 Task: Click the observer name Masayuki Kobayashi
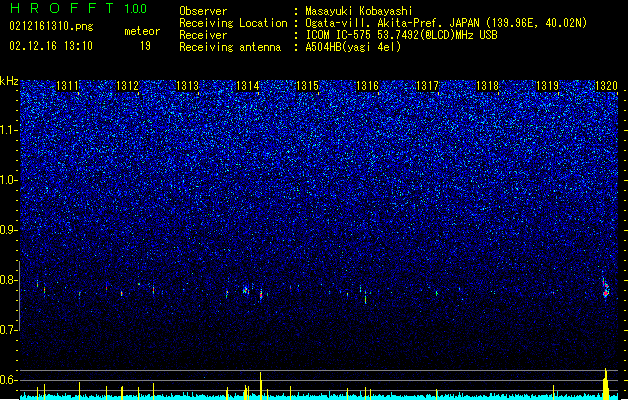coord(359,11)
